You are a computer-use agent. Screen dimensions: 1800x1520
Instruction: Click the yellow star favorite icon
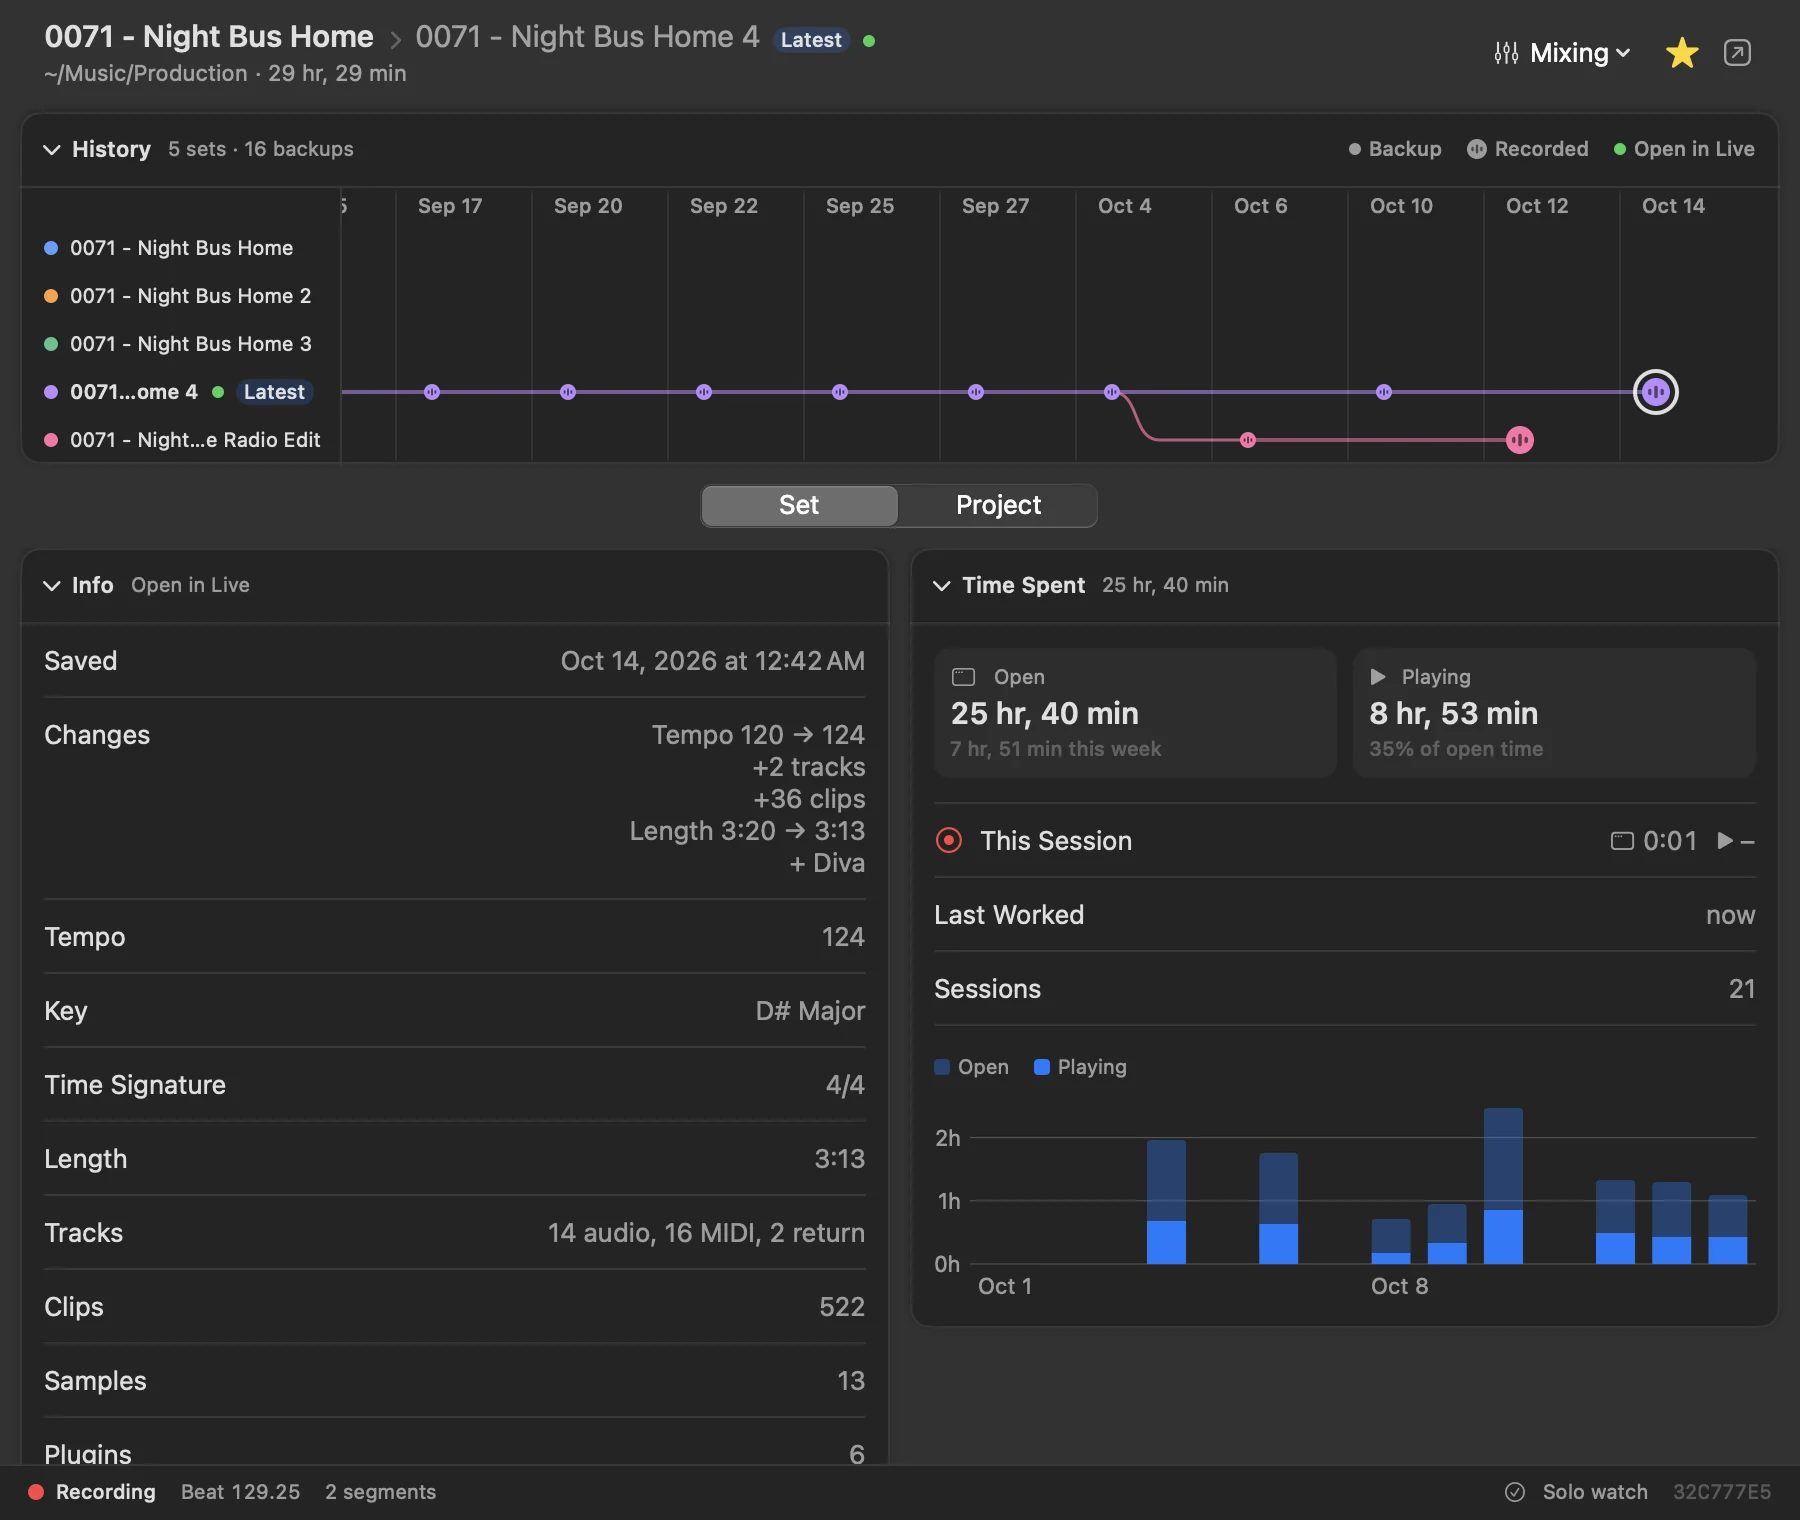(x=1682, y=53)
